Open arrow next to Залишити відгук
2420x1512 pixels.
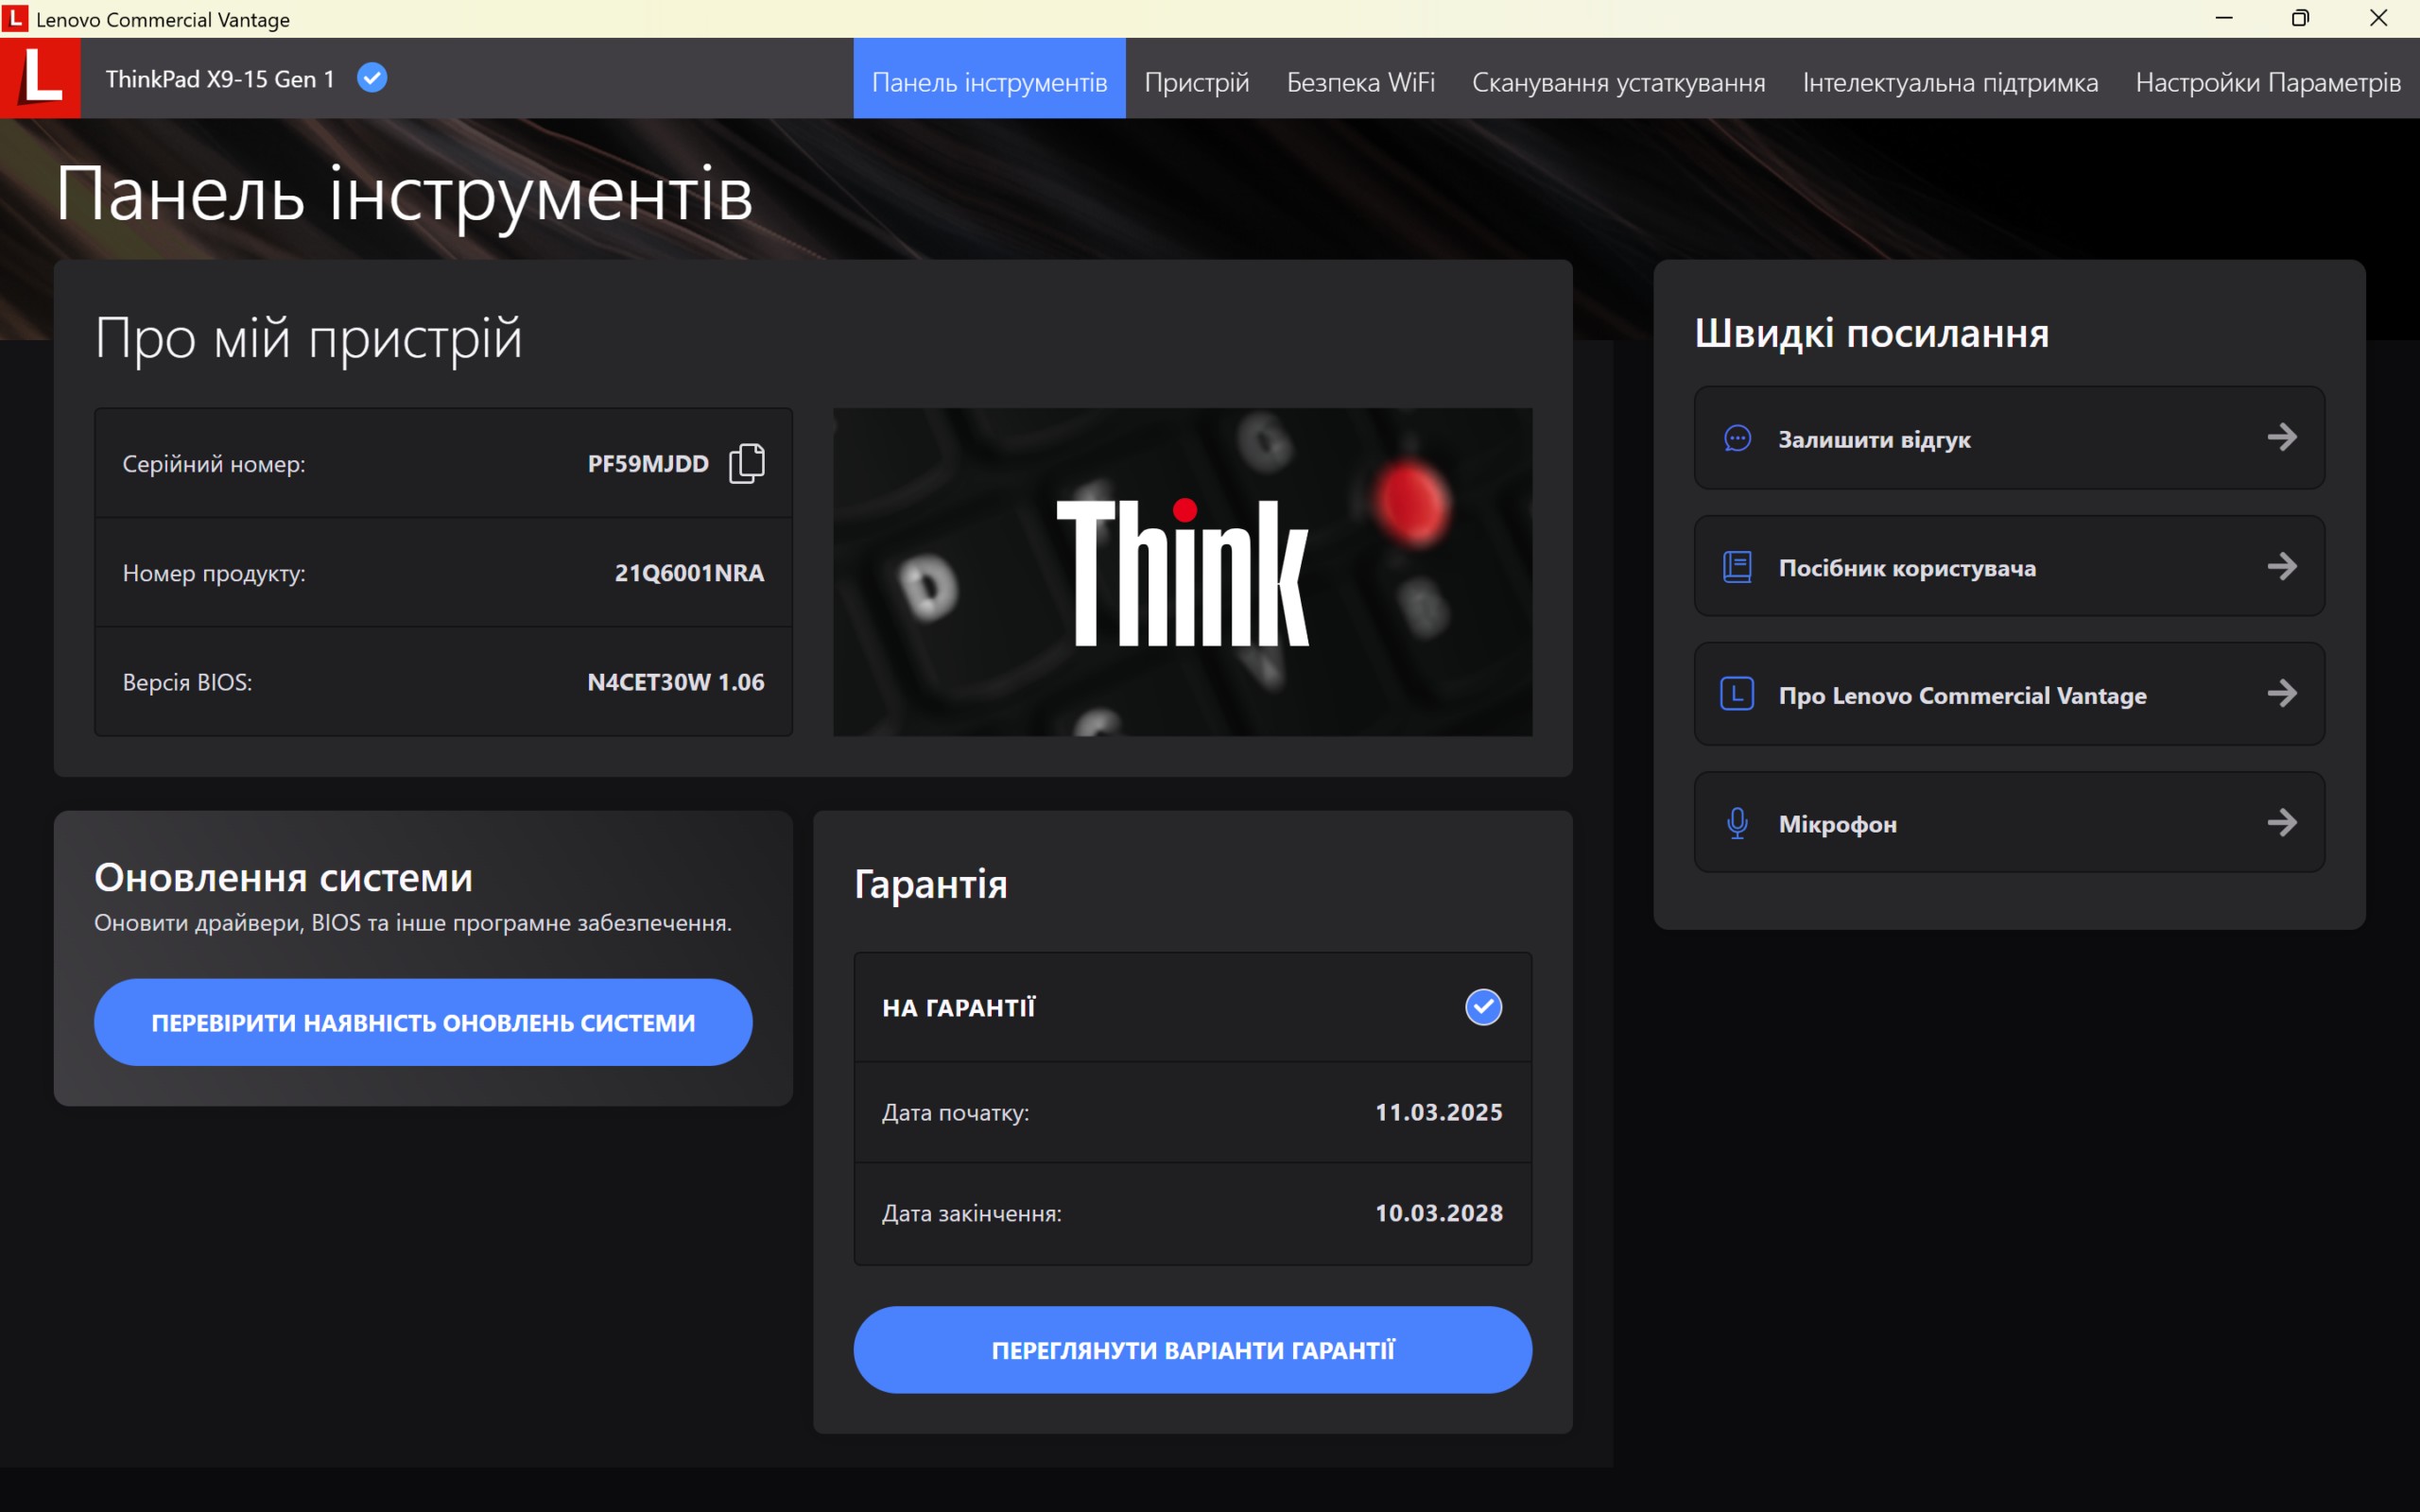point(2281,438)
